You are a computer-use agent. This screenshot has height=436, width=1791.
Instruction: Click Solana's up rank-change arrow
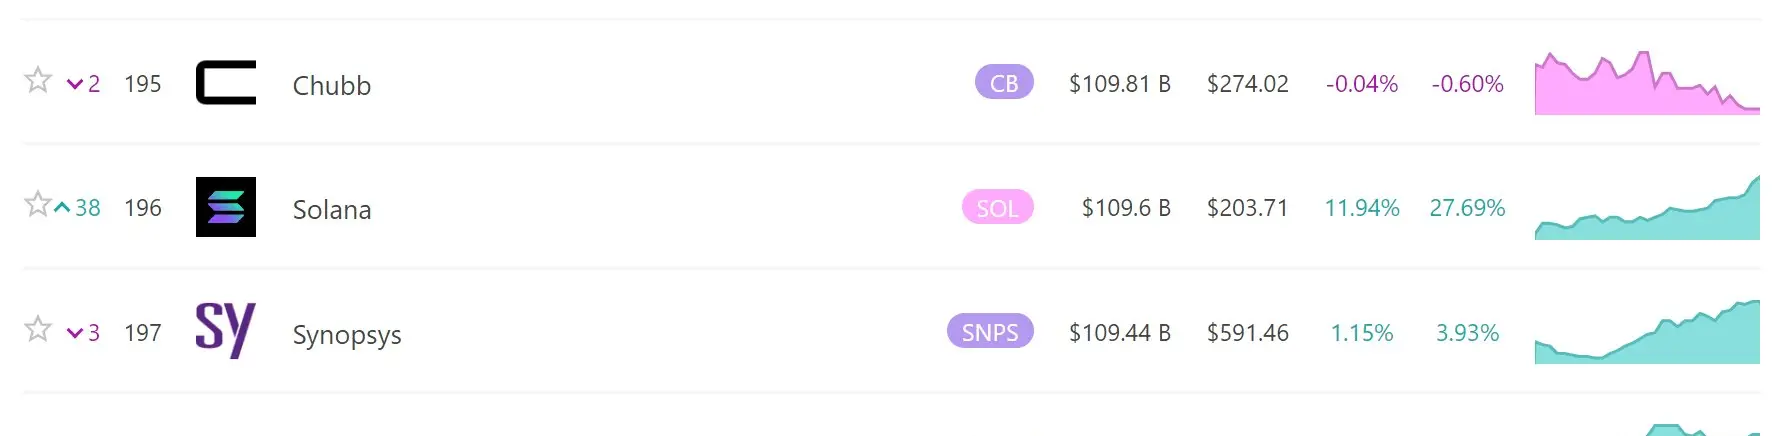click(62, 208)
